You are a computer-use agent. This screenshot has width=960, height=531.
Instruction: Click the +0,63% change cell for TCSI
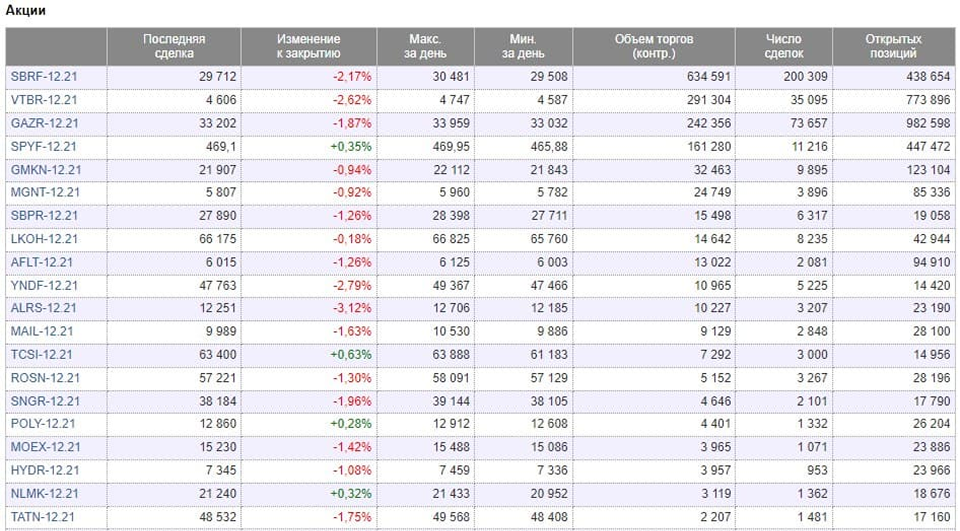point(351,354)
